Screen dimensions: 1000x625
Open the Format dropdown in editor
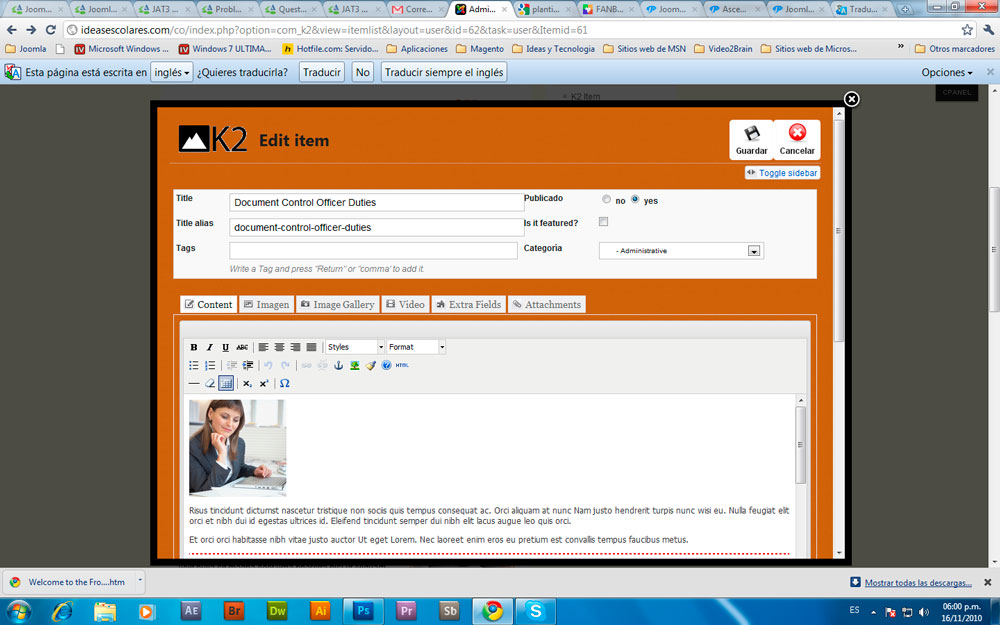[416, 347]
